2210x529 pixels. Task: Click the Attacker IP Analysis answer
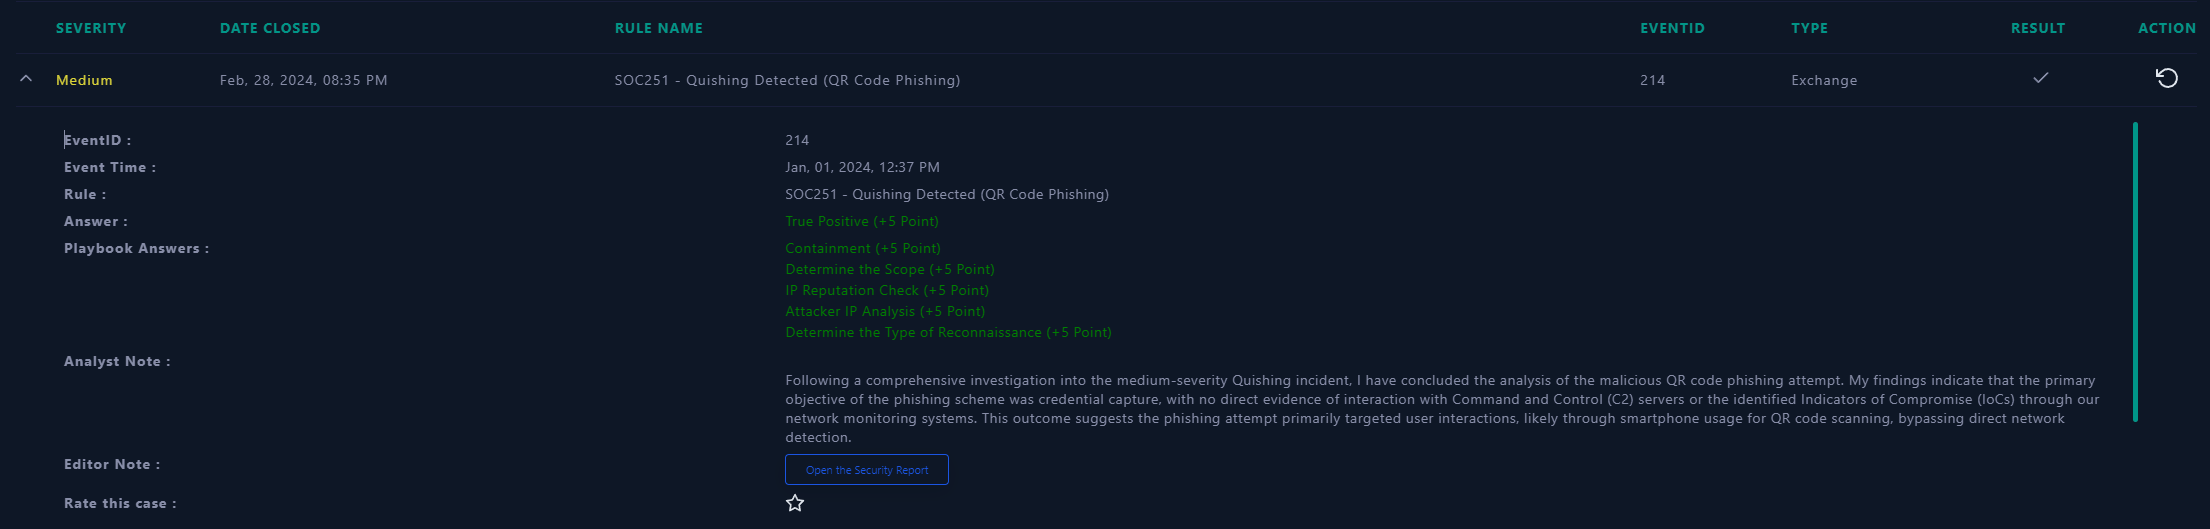[x=885, y=311]
